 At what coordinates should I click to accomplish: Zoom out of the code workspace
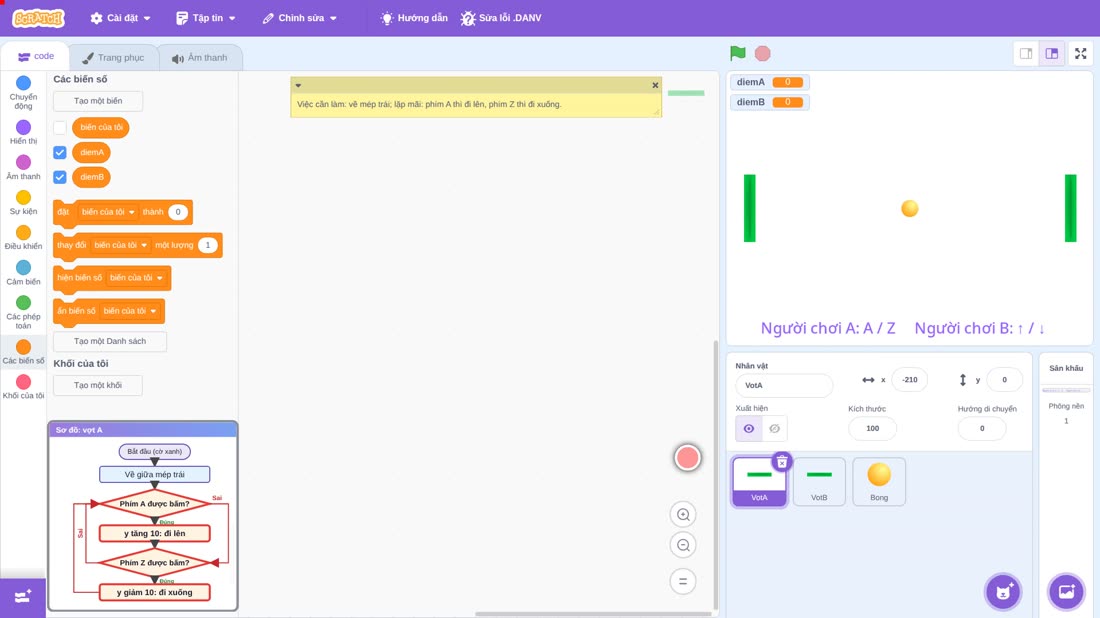click(x=683, y=545)
